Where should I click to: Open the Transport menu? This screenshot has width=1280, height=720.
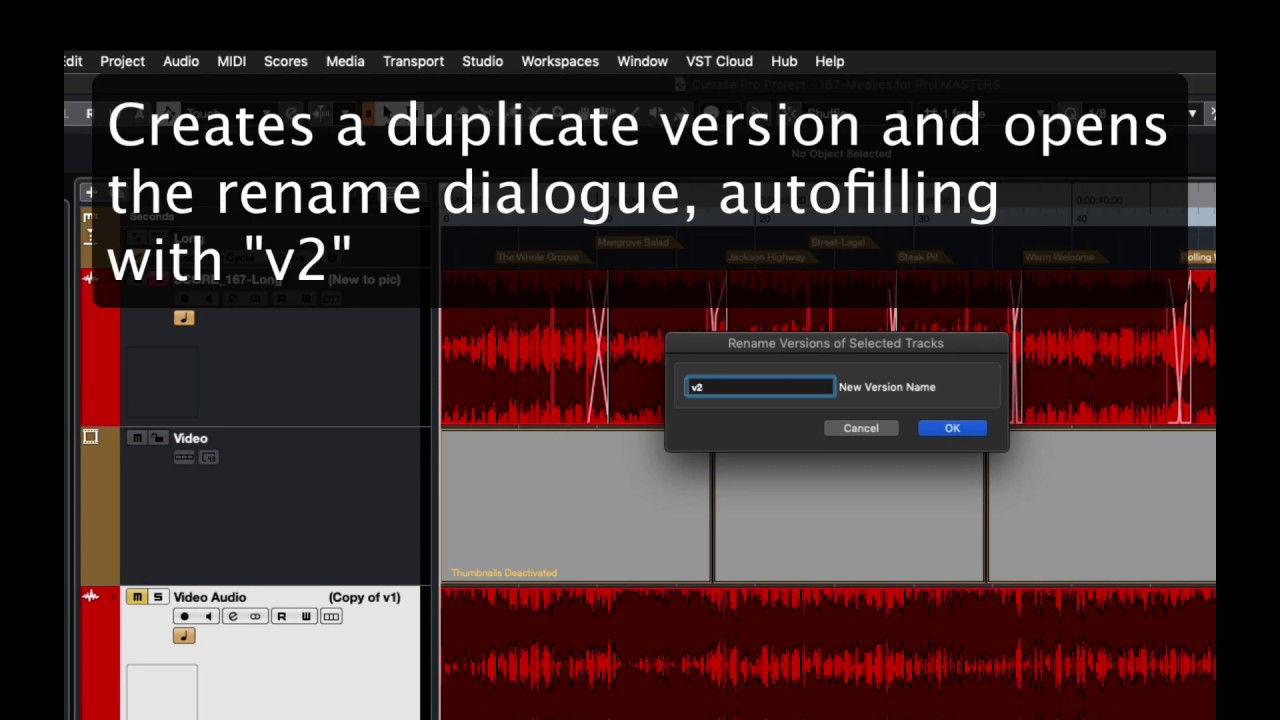pyautogui.click(x=413, y=61)
